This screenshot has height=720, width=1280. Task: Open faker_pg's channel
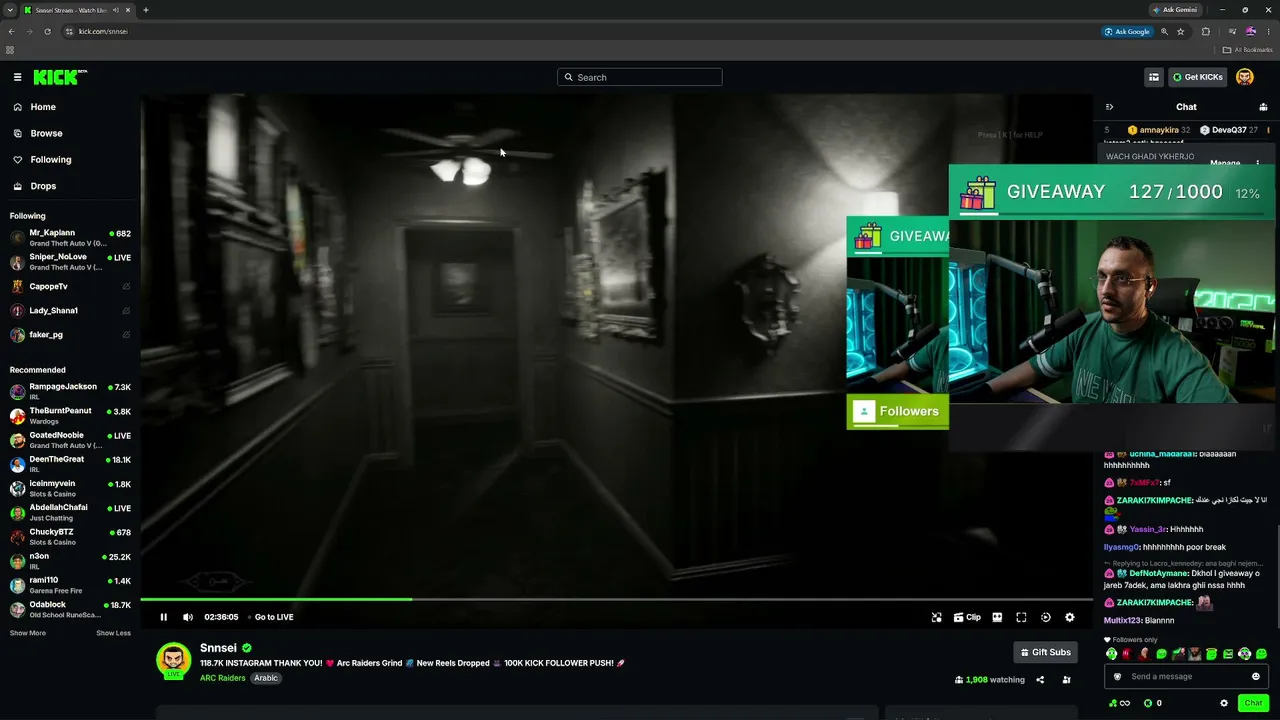[x=70, y=335]
